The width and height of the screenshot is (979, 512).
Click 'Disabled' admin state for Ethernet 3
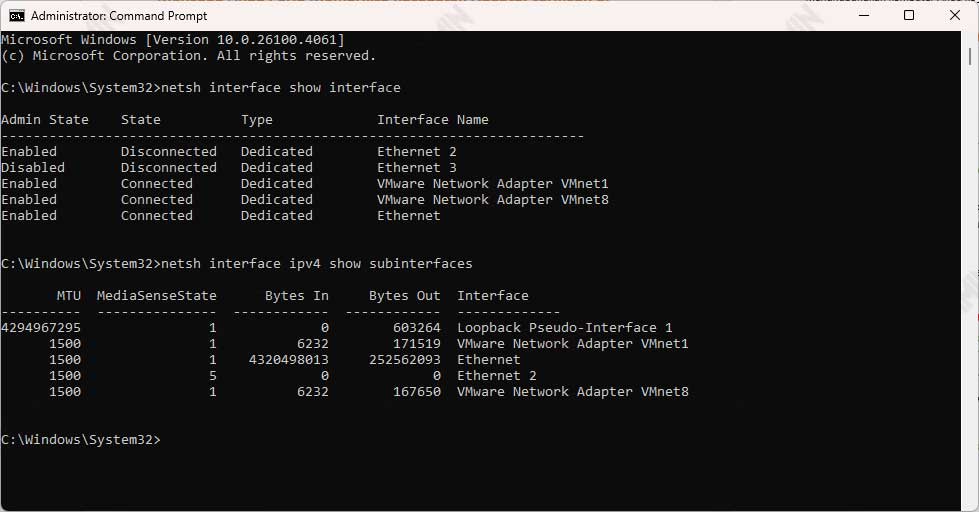(33, 167)
